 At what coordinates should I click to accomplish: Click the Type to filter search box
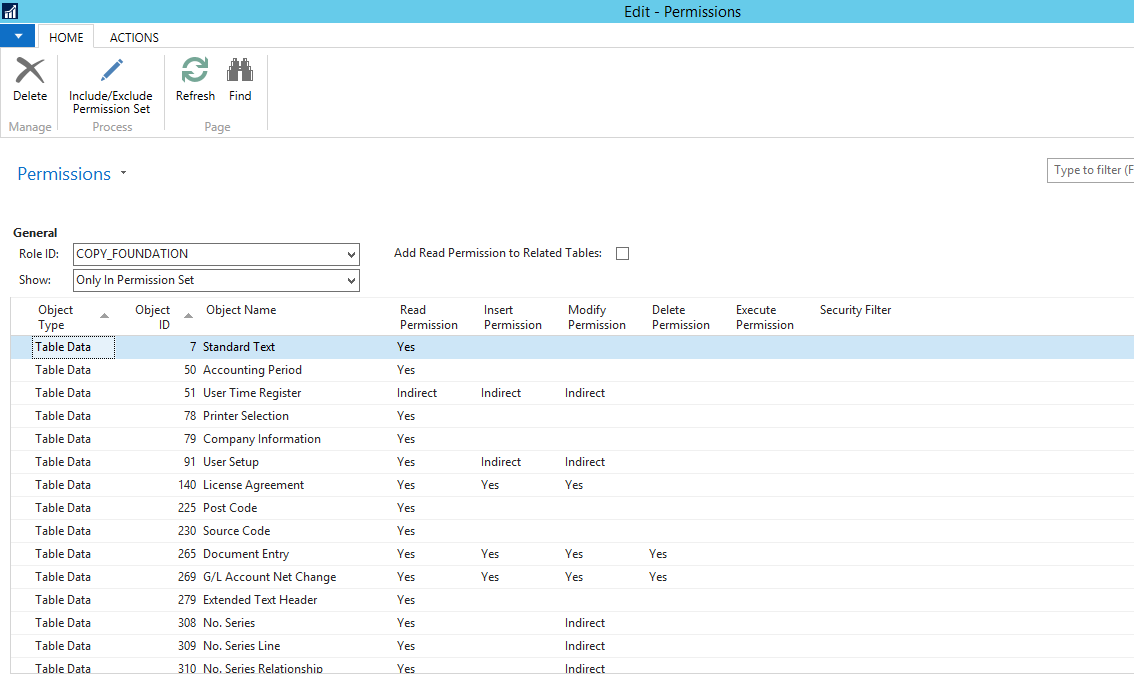(x=1091, y=171)
